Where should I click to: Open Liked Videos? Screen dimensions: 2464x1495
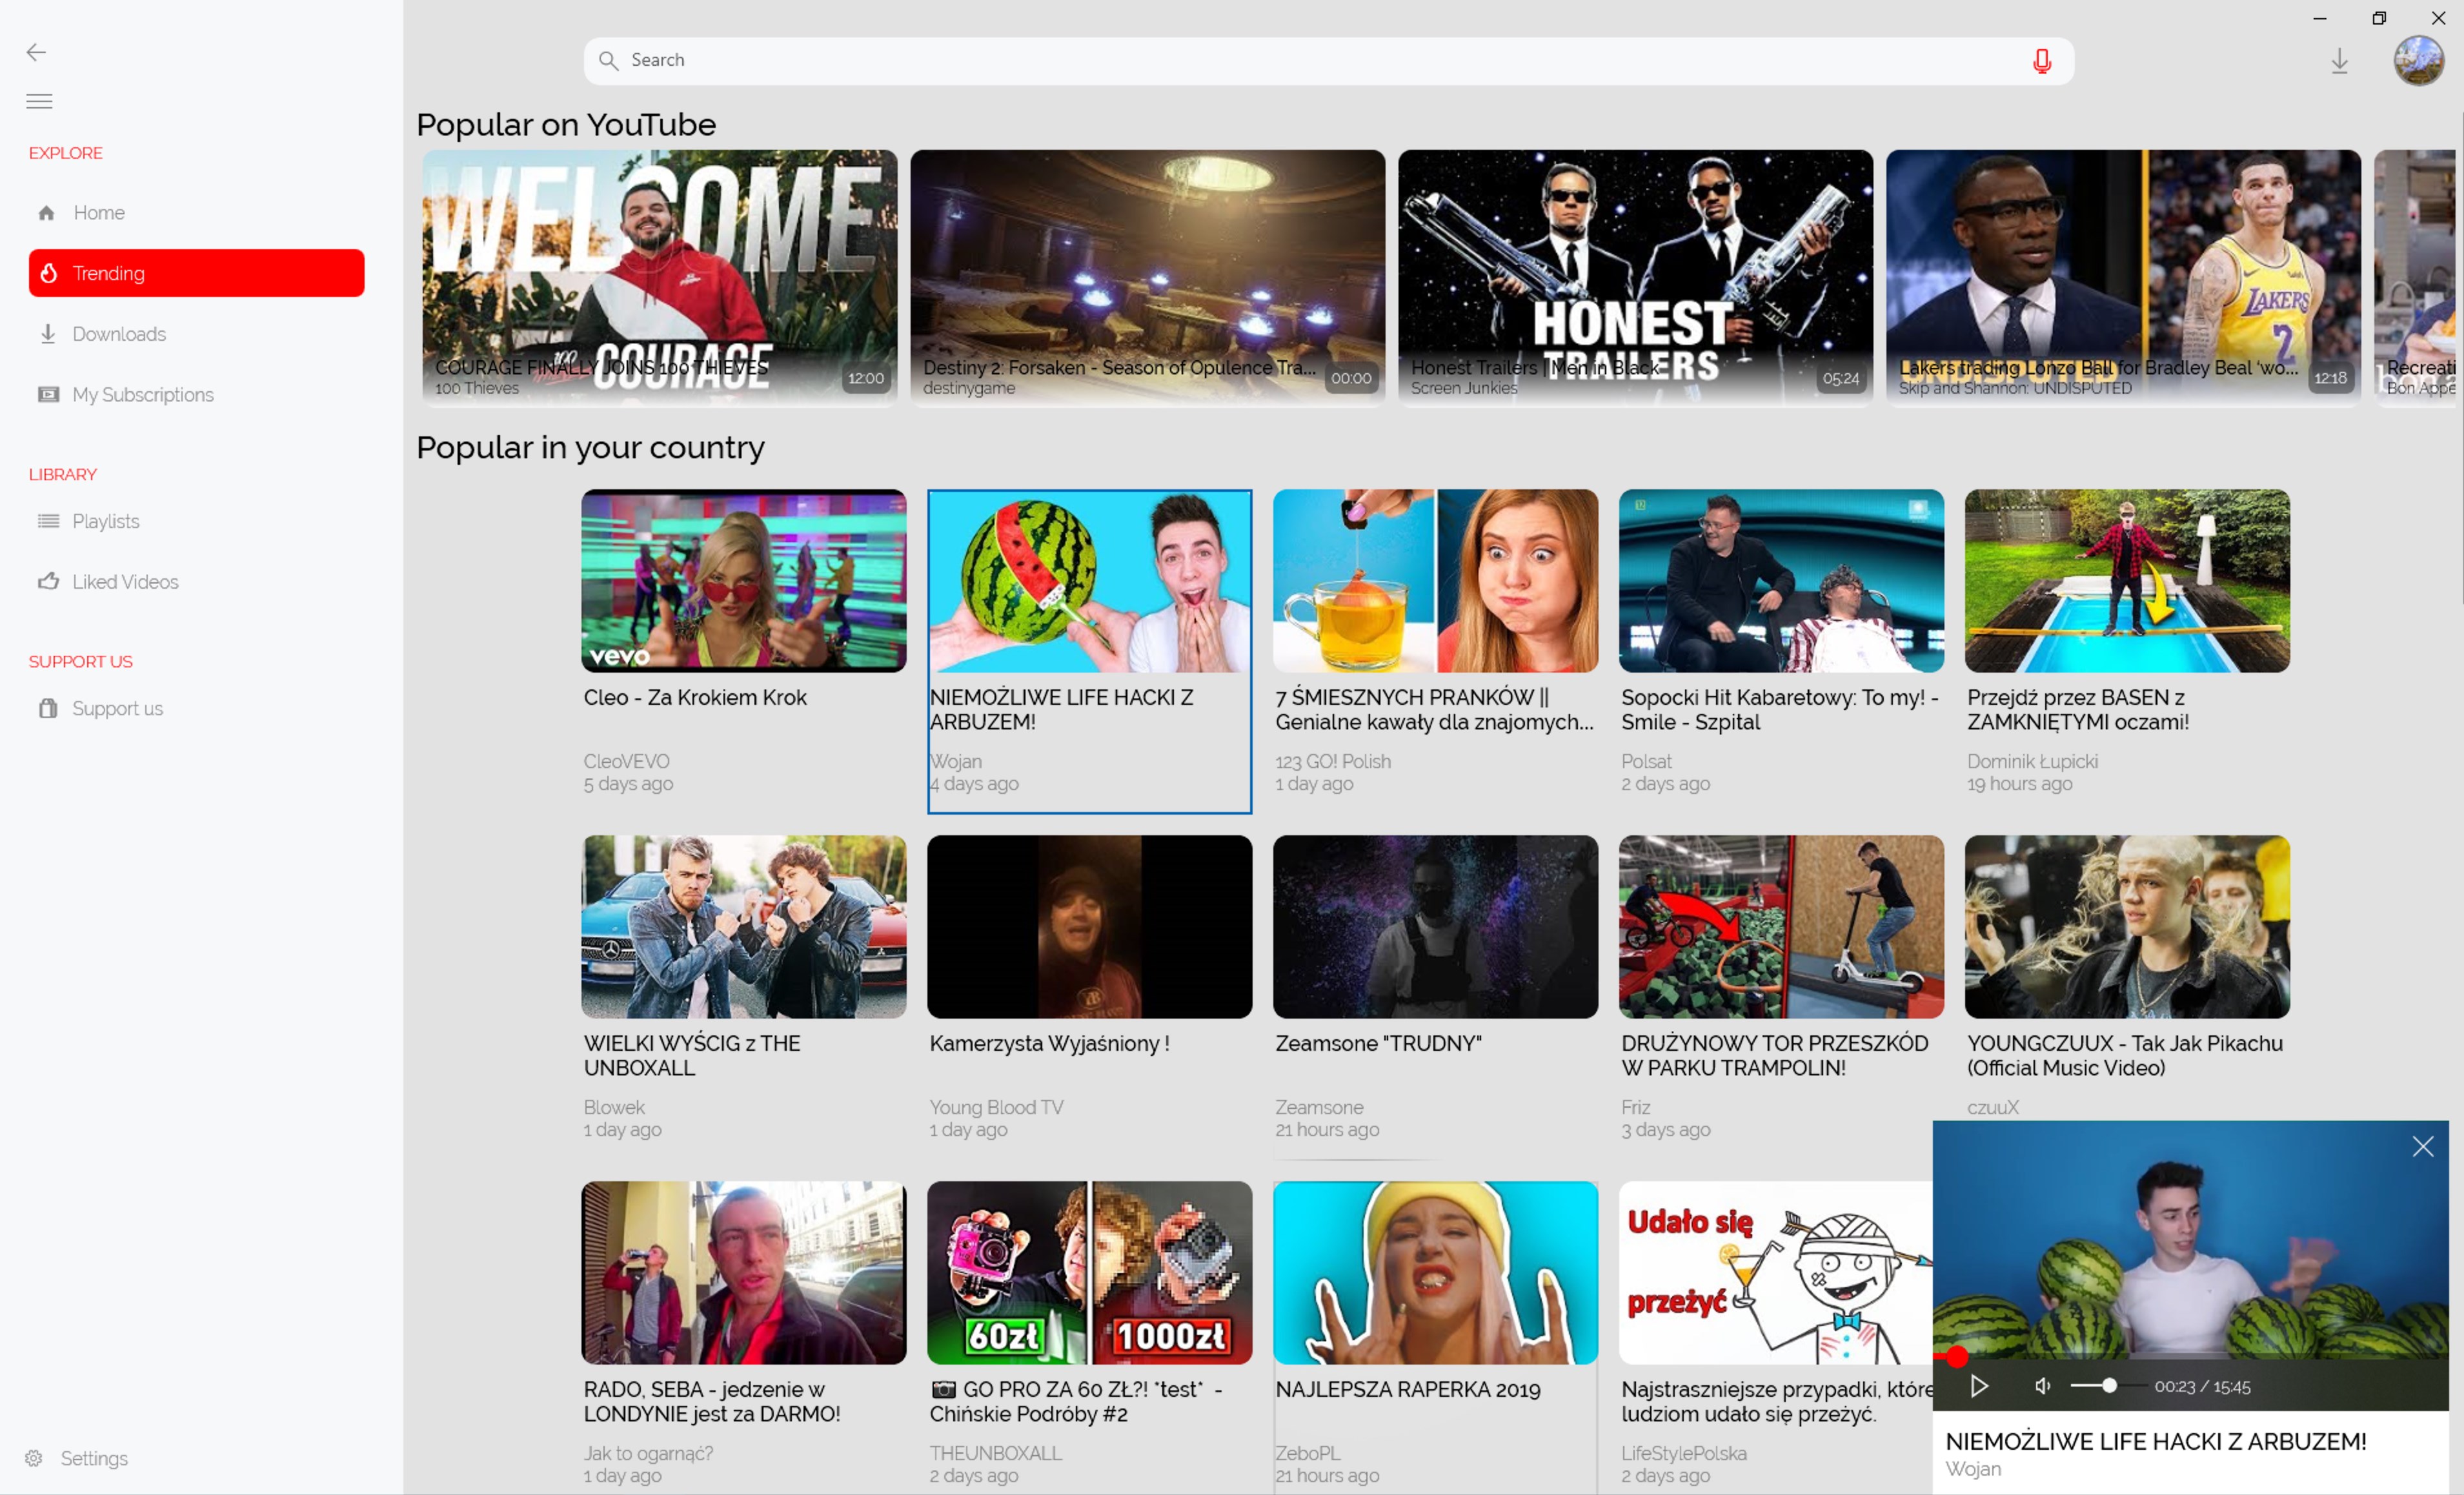(x=124, y=582)
